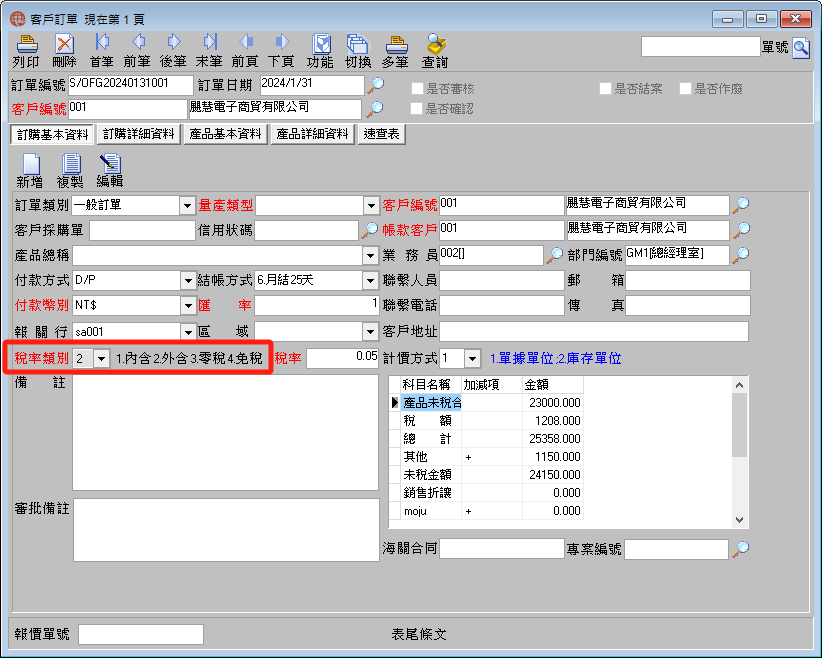Toggle the 是否結案 checkbox
The image size is (822, 658).
tap(605, 89)
